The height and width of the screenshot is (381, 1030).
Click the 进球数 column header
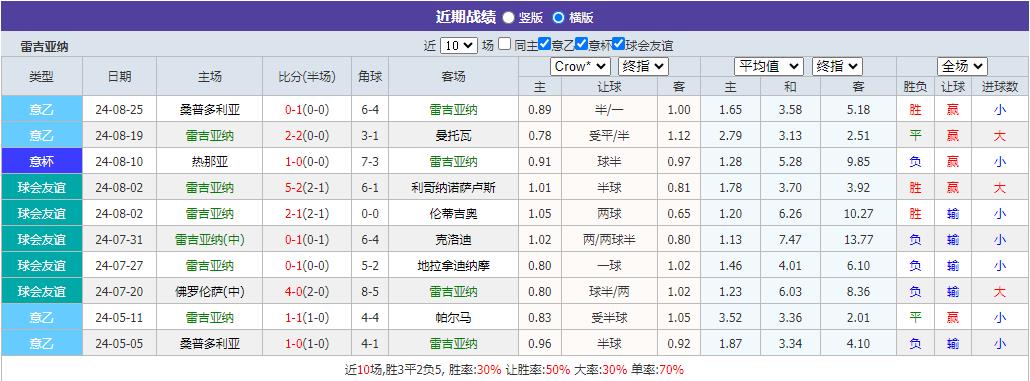[1000, 87]
